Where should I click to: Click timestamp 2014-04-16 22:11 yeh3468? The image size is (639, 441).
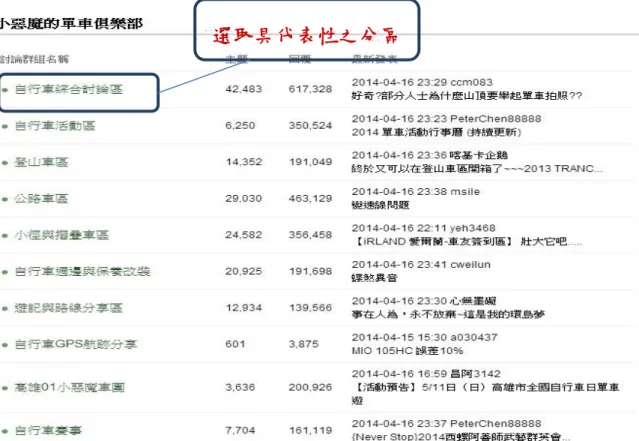click(x=423, y=228)
